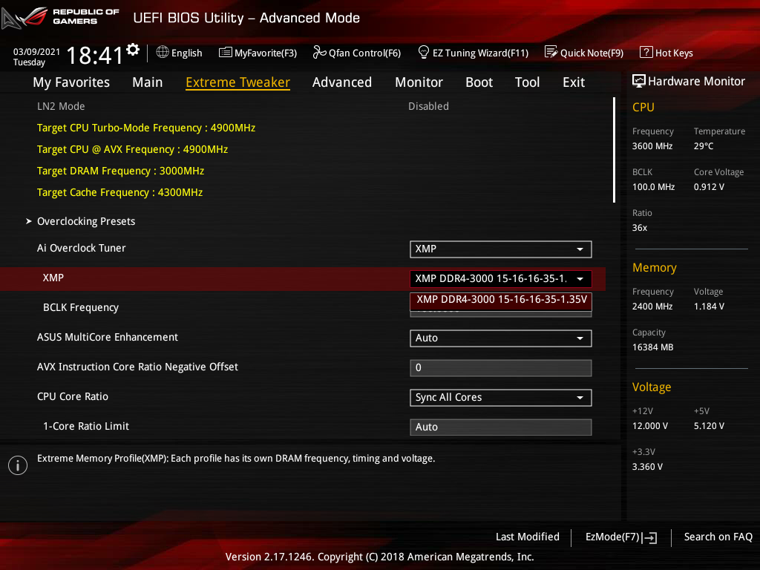Click Last Modified button

(527, 537)
